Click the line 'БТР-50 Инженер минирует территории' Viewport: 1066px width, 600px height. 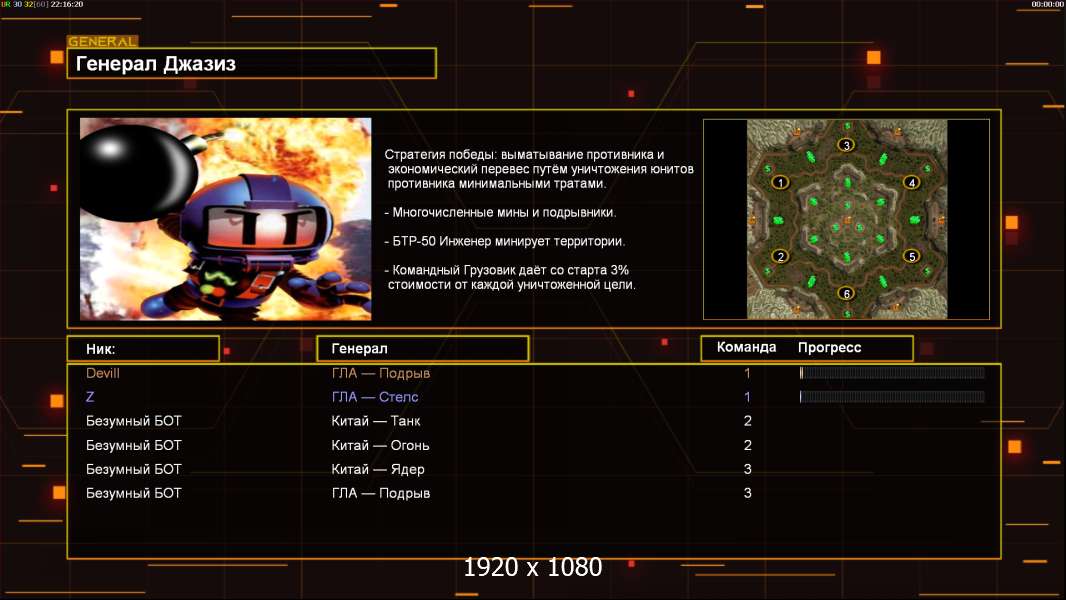pyautogui.click(x=504, y=241)
